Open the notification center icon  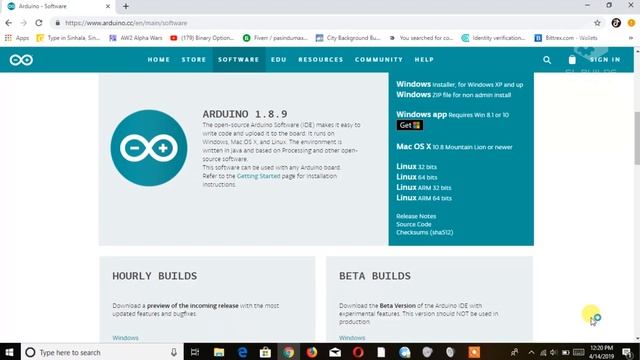coord(627,352)
